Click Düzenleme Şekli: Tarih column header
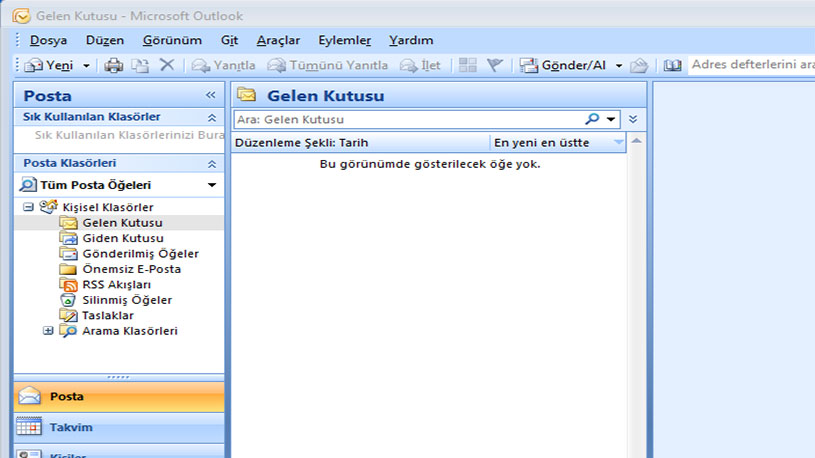The width and height of the screenshot is (815, 458). tap(360, 142)
